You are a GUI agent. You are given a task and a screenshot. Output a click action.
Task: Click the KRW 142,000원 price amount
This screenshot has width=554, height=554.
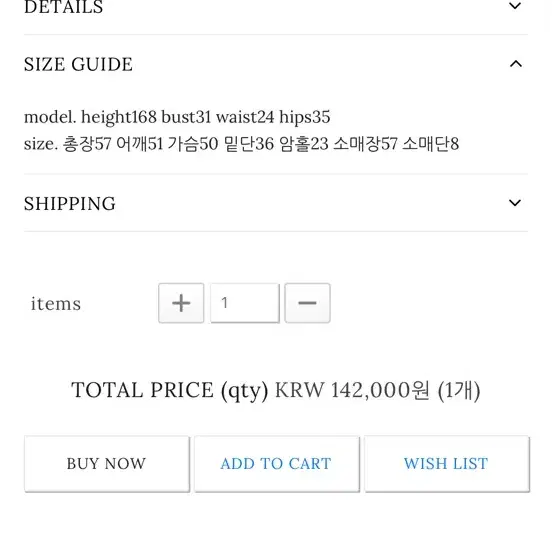click(x=353, y=391)
